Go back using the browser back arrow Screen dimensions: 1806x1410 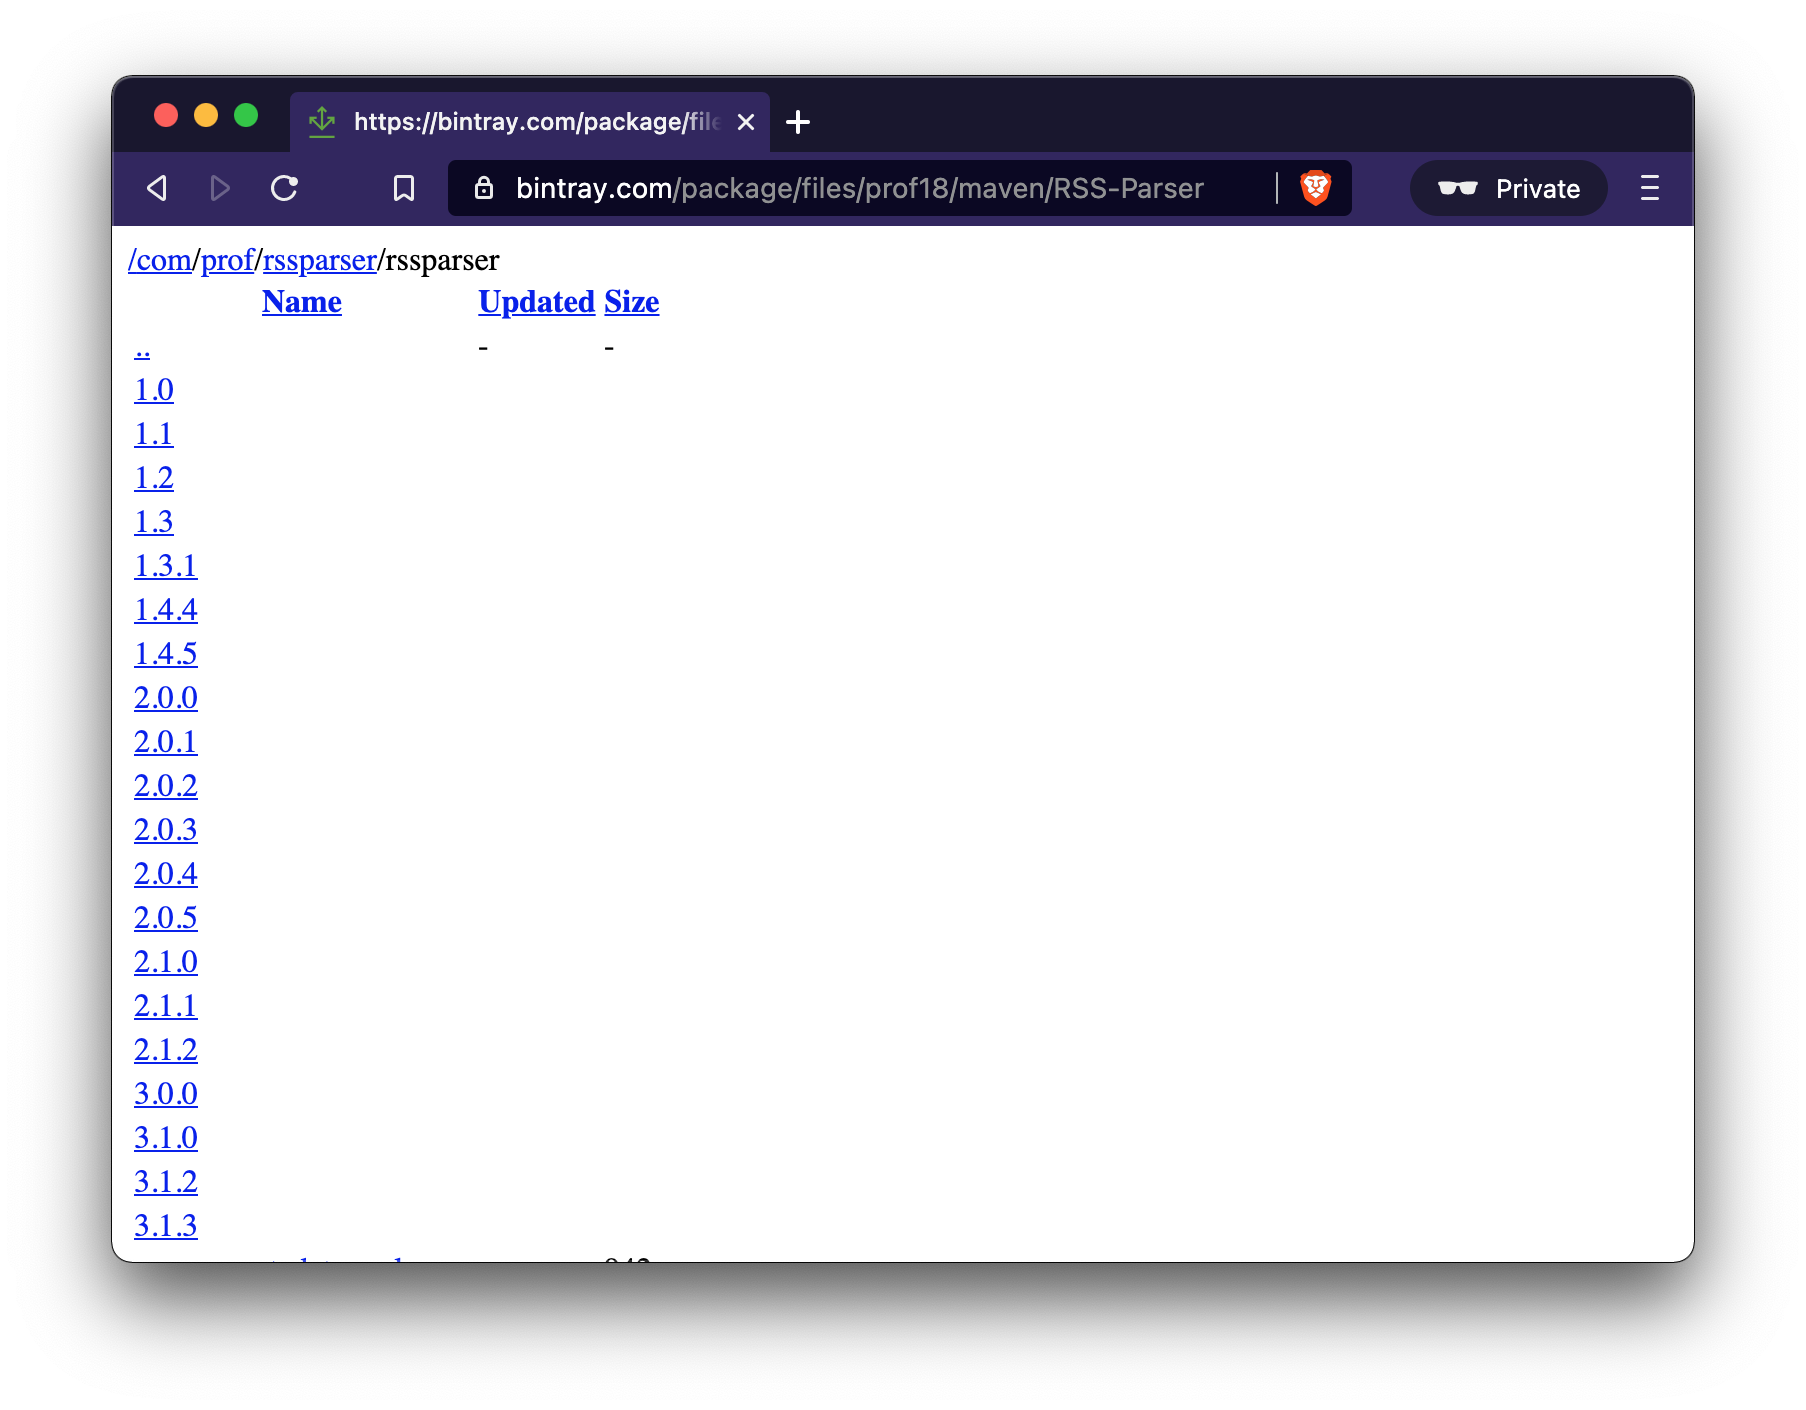click(x=157, y=188)
